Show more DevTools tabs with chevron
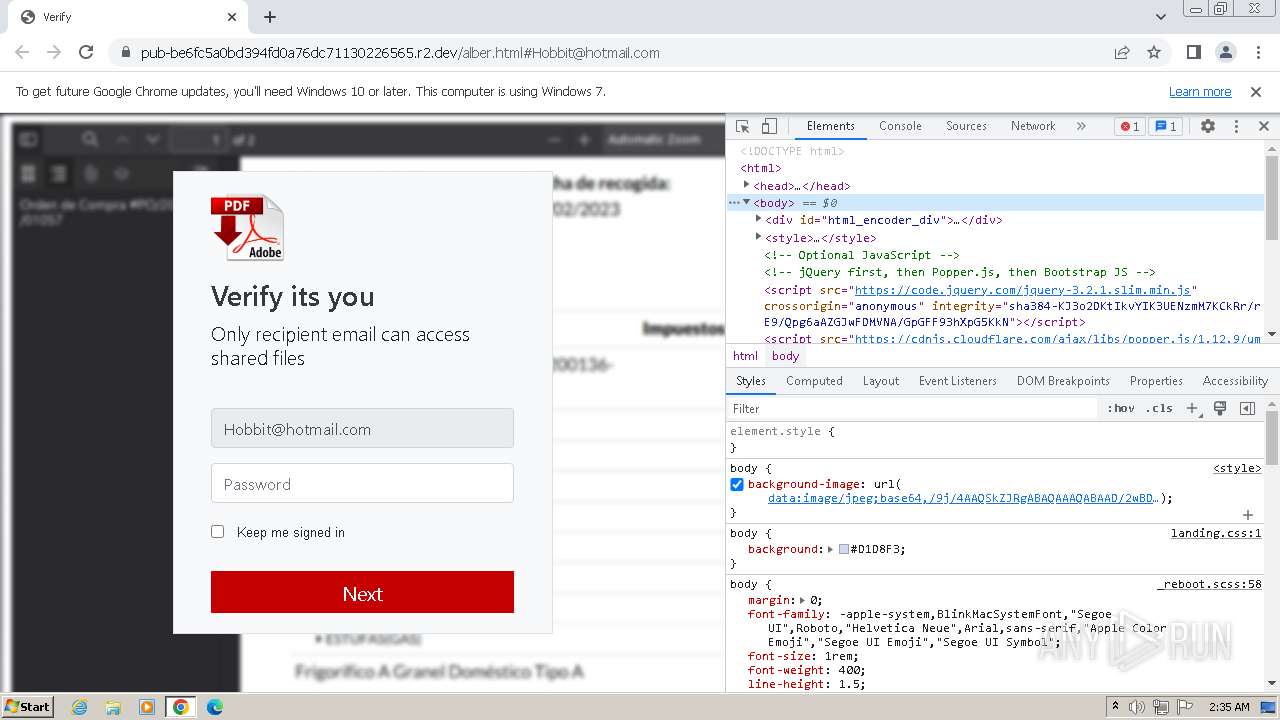This screenshot has height=720, width=1280. pyautogui.click(x=1081, y=126)
